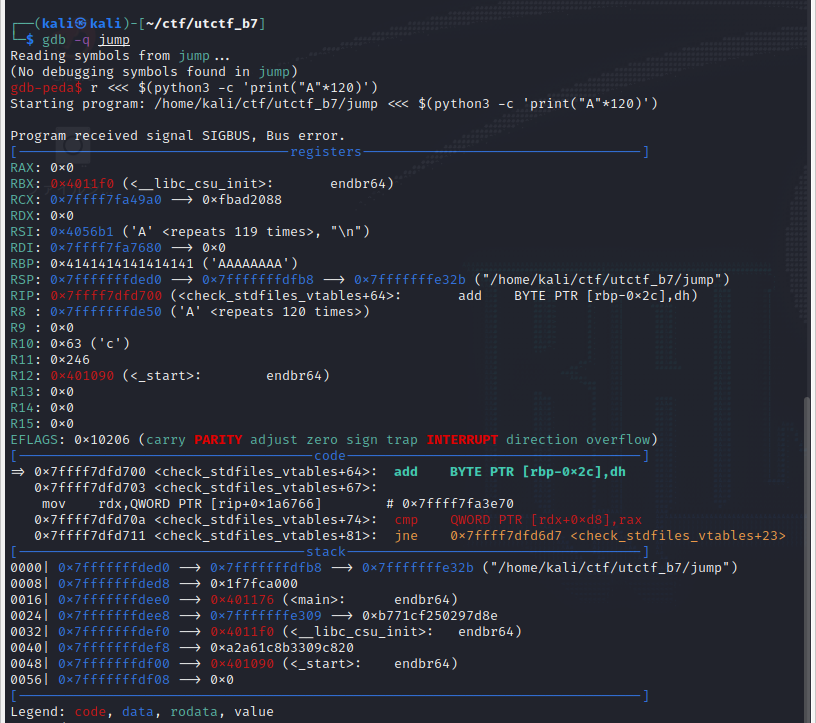The width and height of the screenshot is (816, 723).
Task: Click the RSI value 0x4056b1
Action: point(82,232)
